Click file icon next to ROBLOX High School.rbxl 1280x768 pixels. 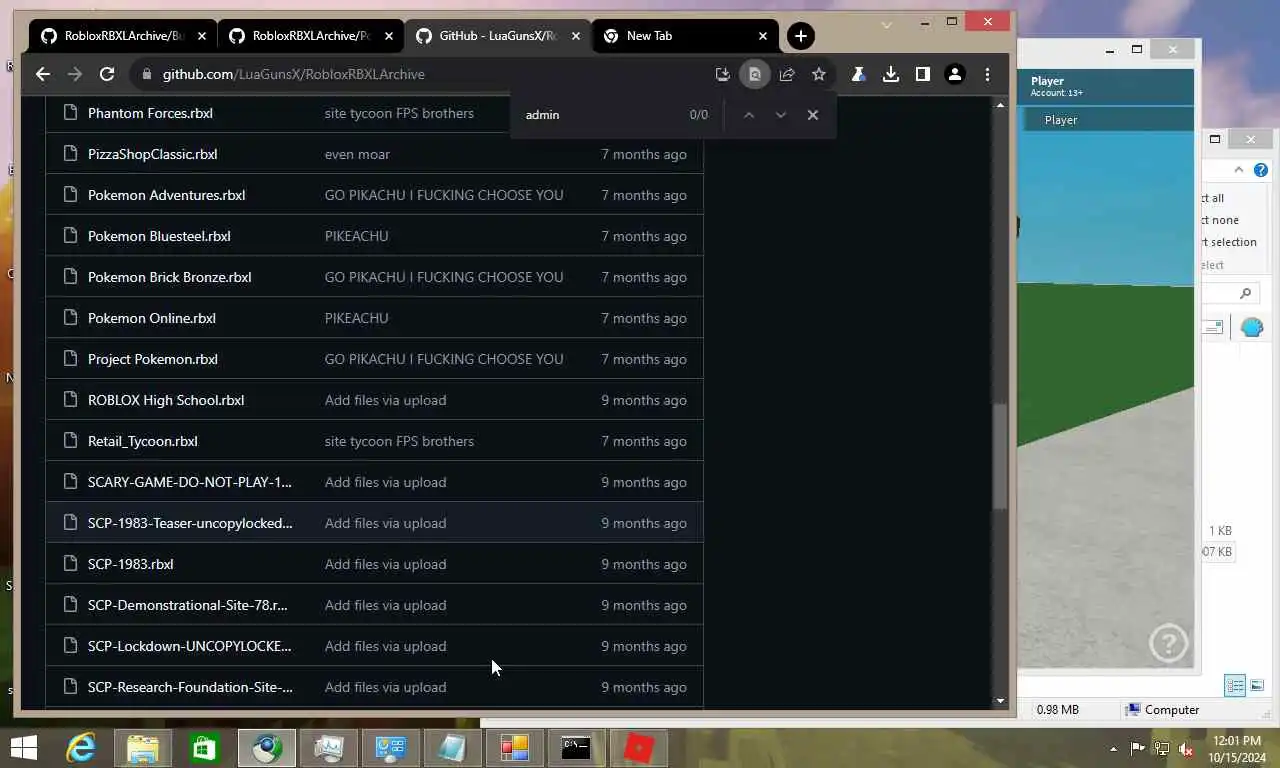point(70,400)
